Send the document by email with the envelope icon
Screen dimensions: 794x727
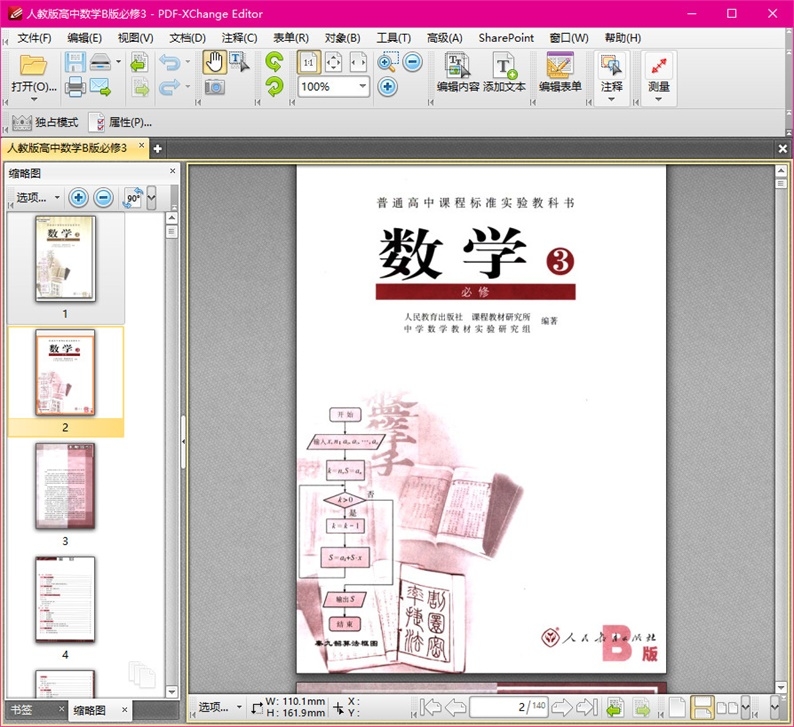(100, 87)
